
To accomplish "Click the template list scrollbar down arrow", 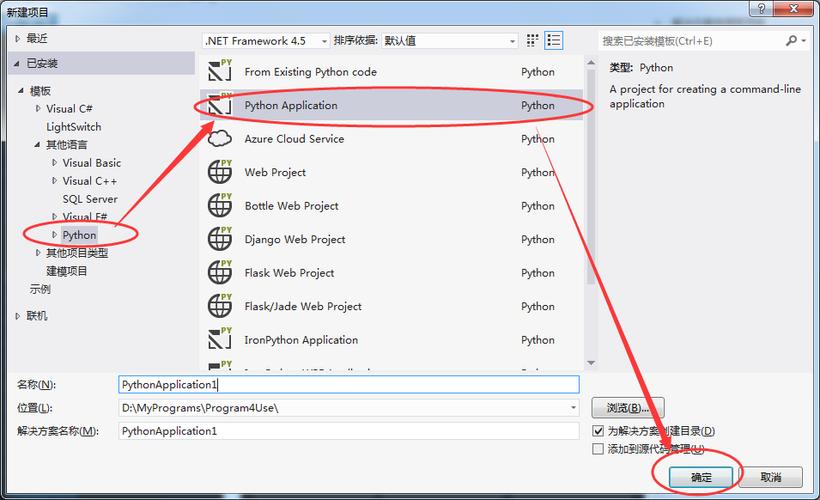I will coord(591,363).
